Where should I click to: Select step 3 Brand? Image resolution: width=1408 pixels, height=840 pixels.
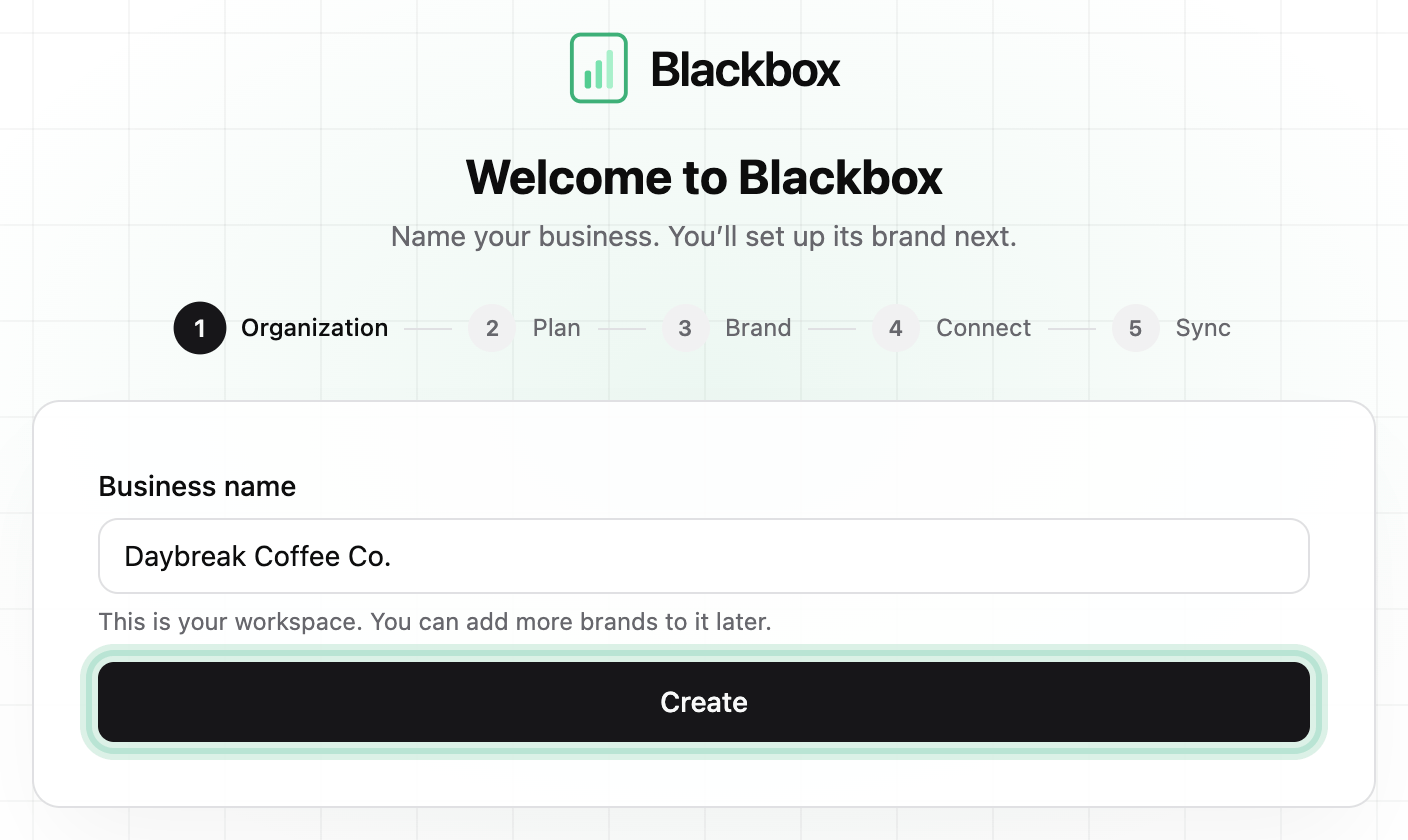(726, 328)
